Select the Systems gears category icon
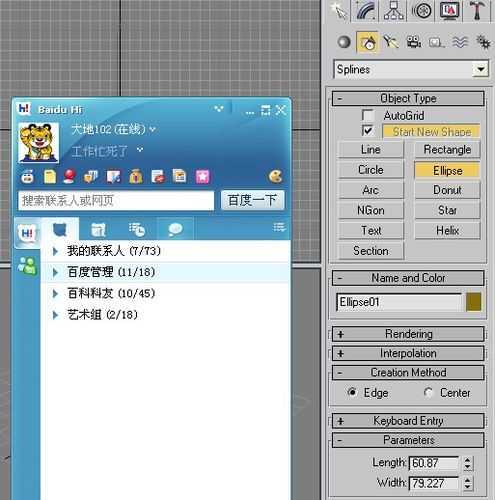 pyautogui.click(x=483, y=42)
